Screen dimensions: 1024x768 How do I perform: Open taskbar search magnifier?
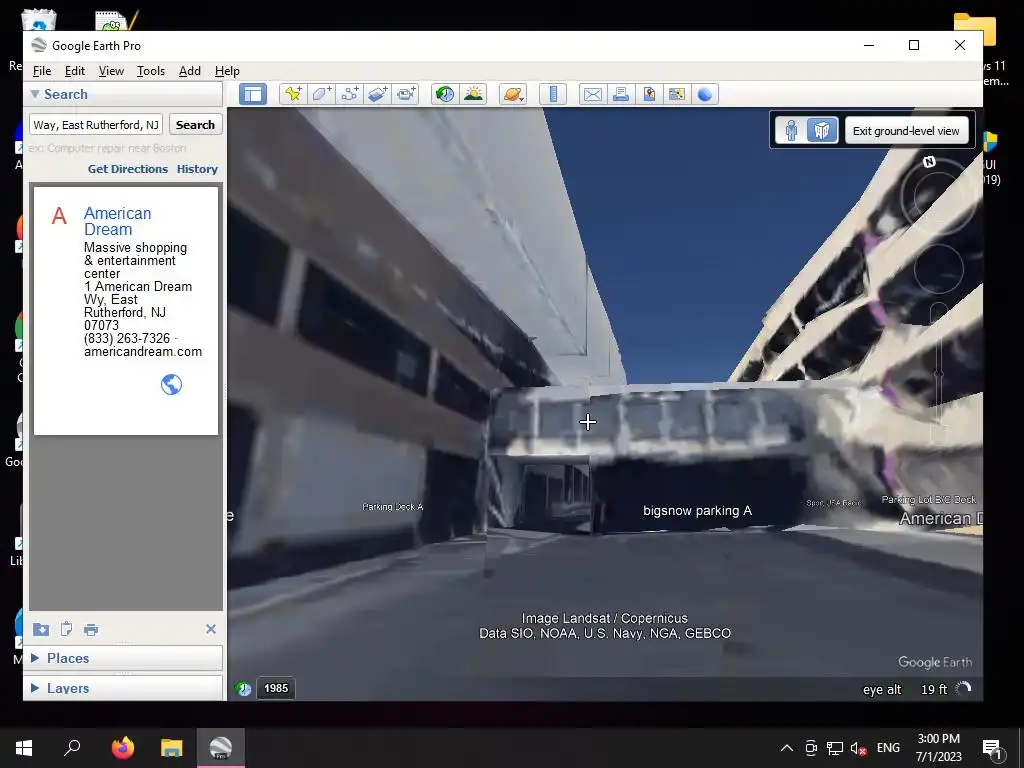[72, 748]
